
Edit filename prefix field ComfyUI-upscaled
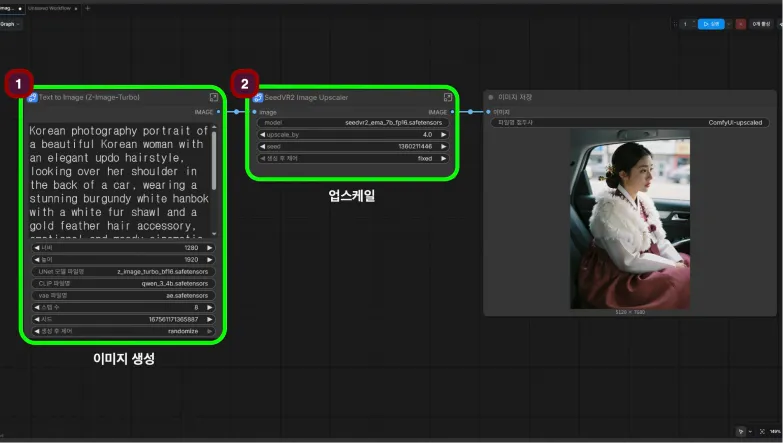pos(630,122)
